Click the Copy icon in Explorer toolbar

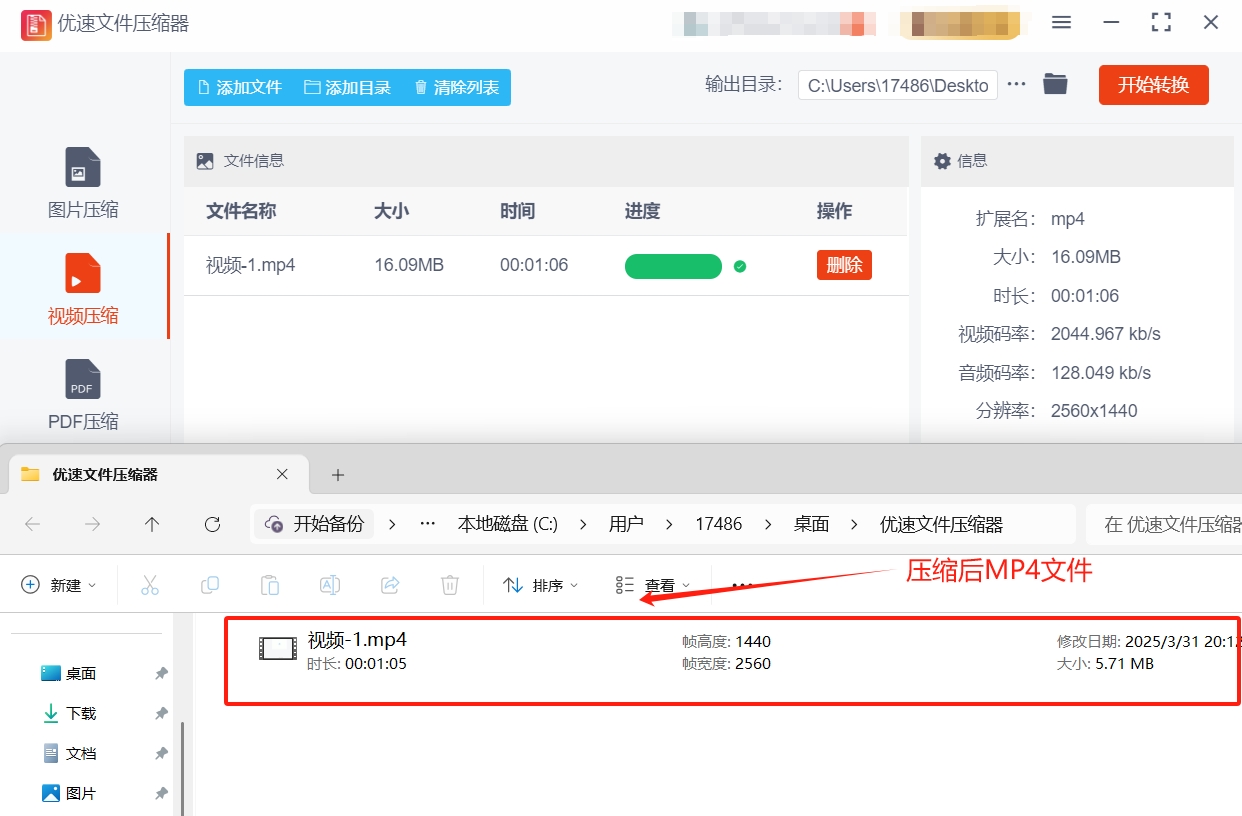coord(210,585)
